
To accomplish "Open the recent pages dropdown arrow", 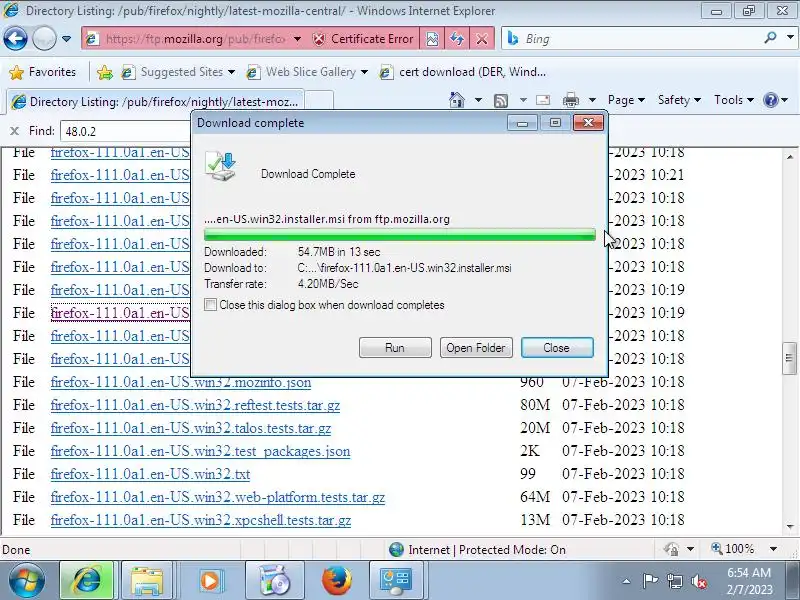I will [66, 39].
